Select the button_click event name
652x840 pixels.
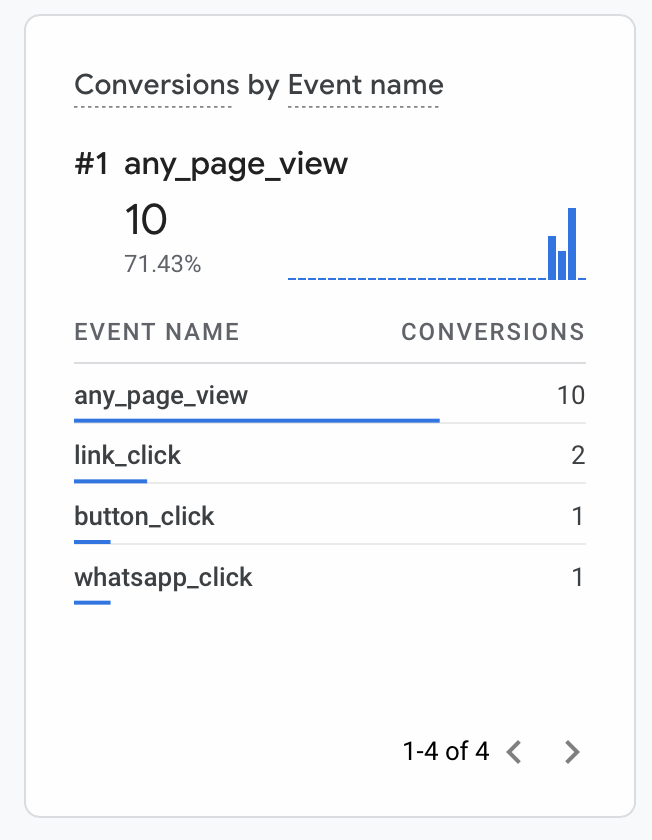(144, 517)
